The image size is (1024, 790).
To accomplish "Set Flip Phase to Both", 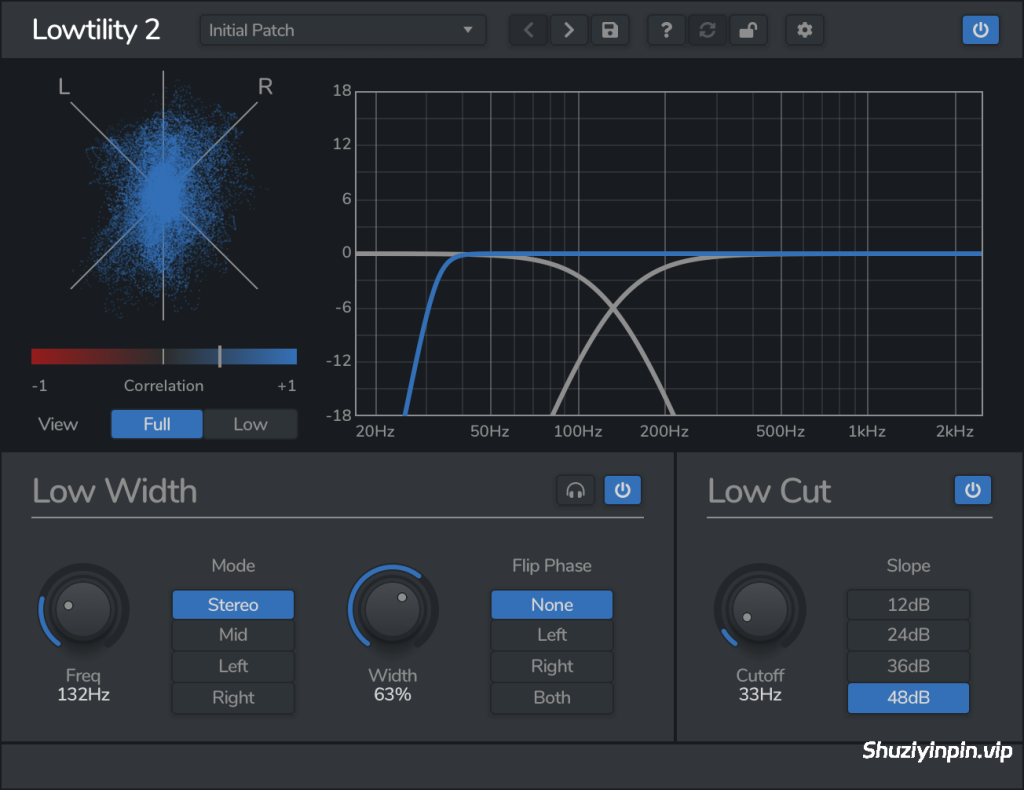I will pos(552,697).
